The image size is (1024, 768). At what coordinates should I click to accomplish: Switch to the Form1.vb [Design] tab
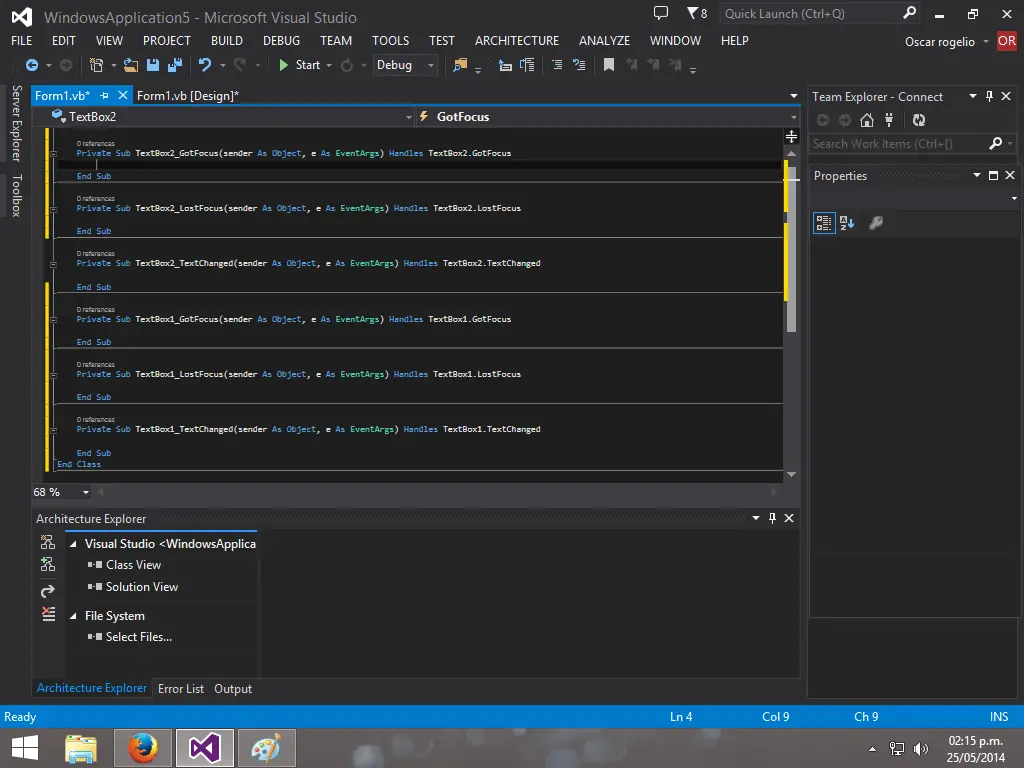coord(187,96)
